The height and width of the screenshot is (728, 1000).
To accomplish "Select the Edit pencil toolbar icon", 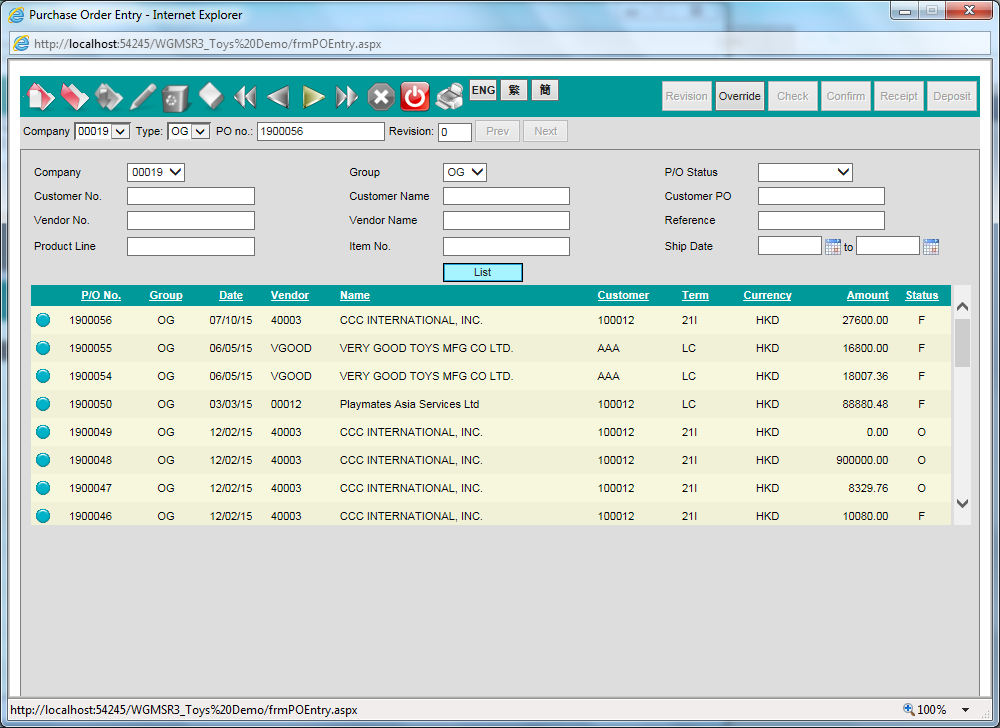I will [143, 97].
